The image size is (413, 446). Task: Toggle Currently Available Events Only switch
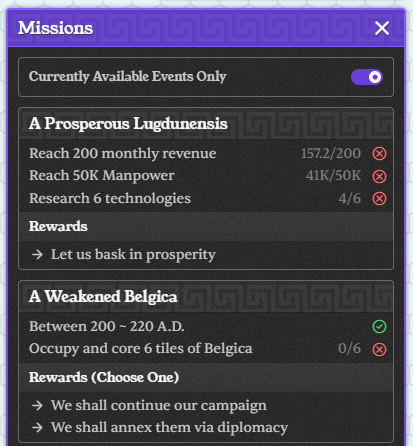pyautogui.click(x=367, y=77)
